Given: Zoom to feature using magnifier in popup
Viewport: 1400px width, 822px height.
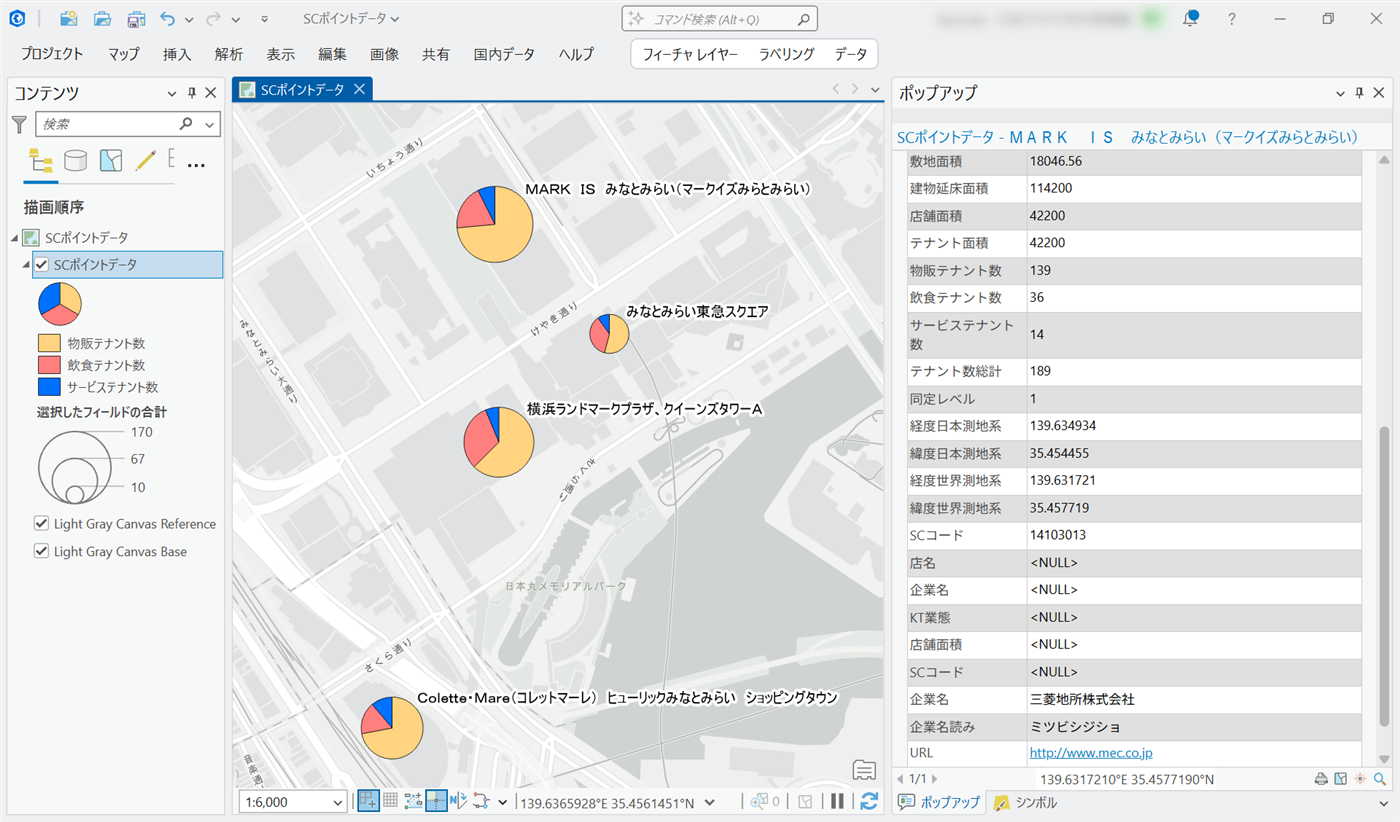Looking at the screenshot, I should 1380,779.
